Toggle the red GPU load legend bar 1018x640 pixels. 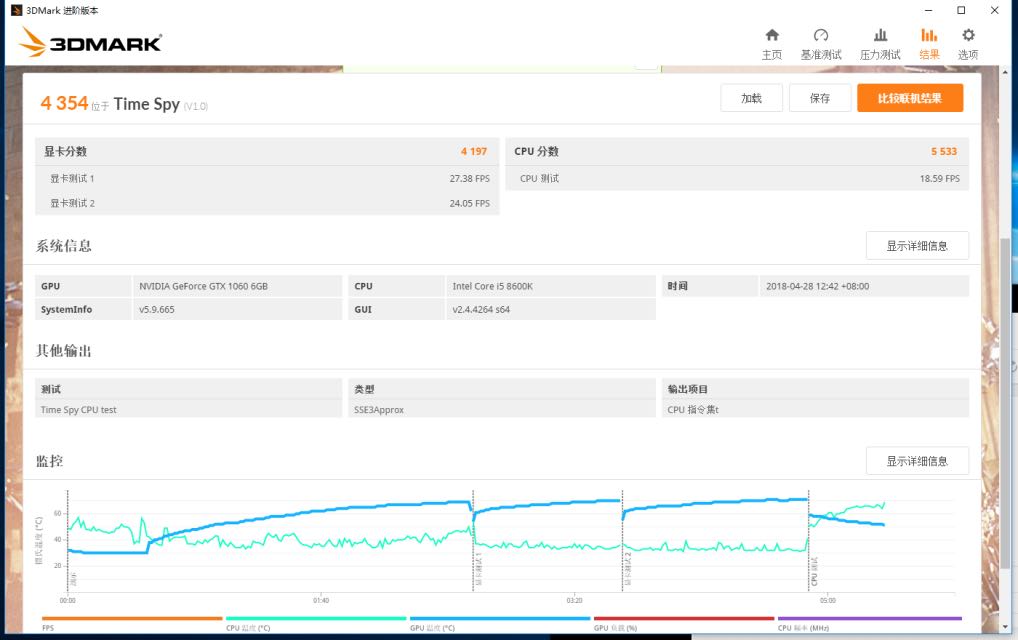click(x=684, y=619)
